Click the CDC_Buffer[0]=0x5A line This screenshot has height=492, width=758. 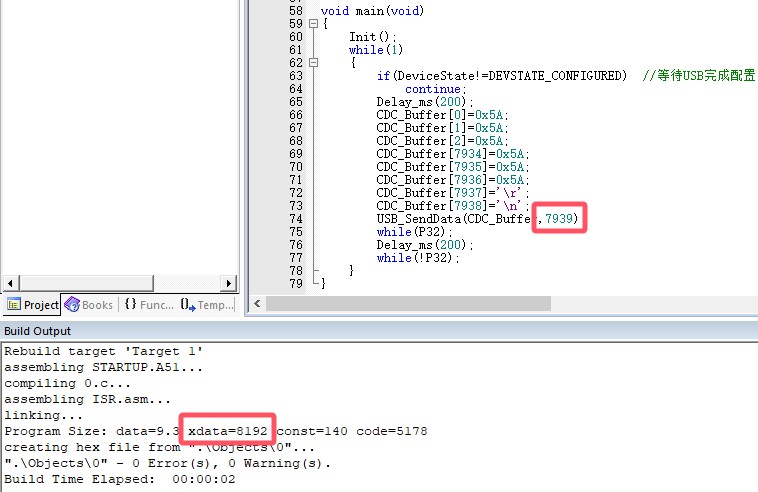pyautogui.click(x=442, y=115)
